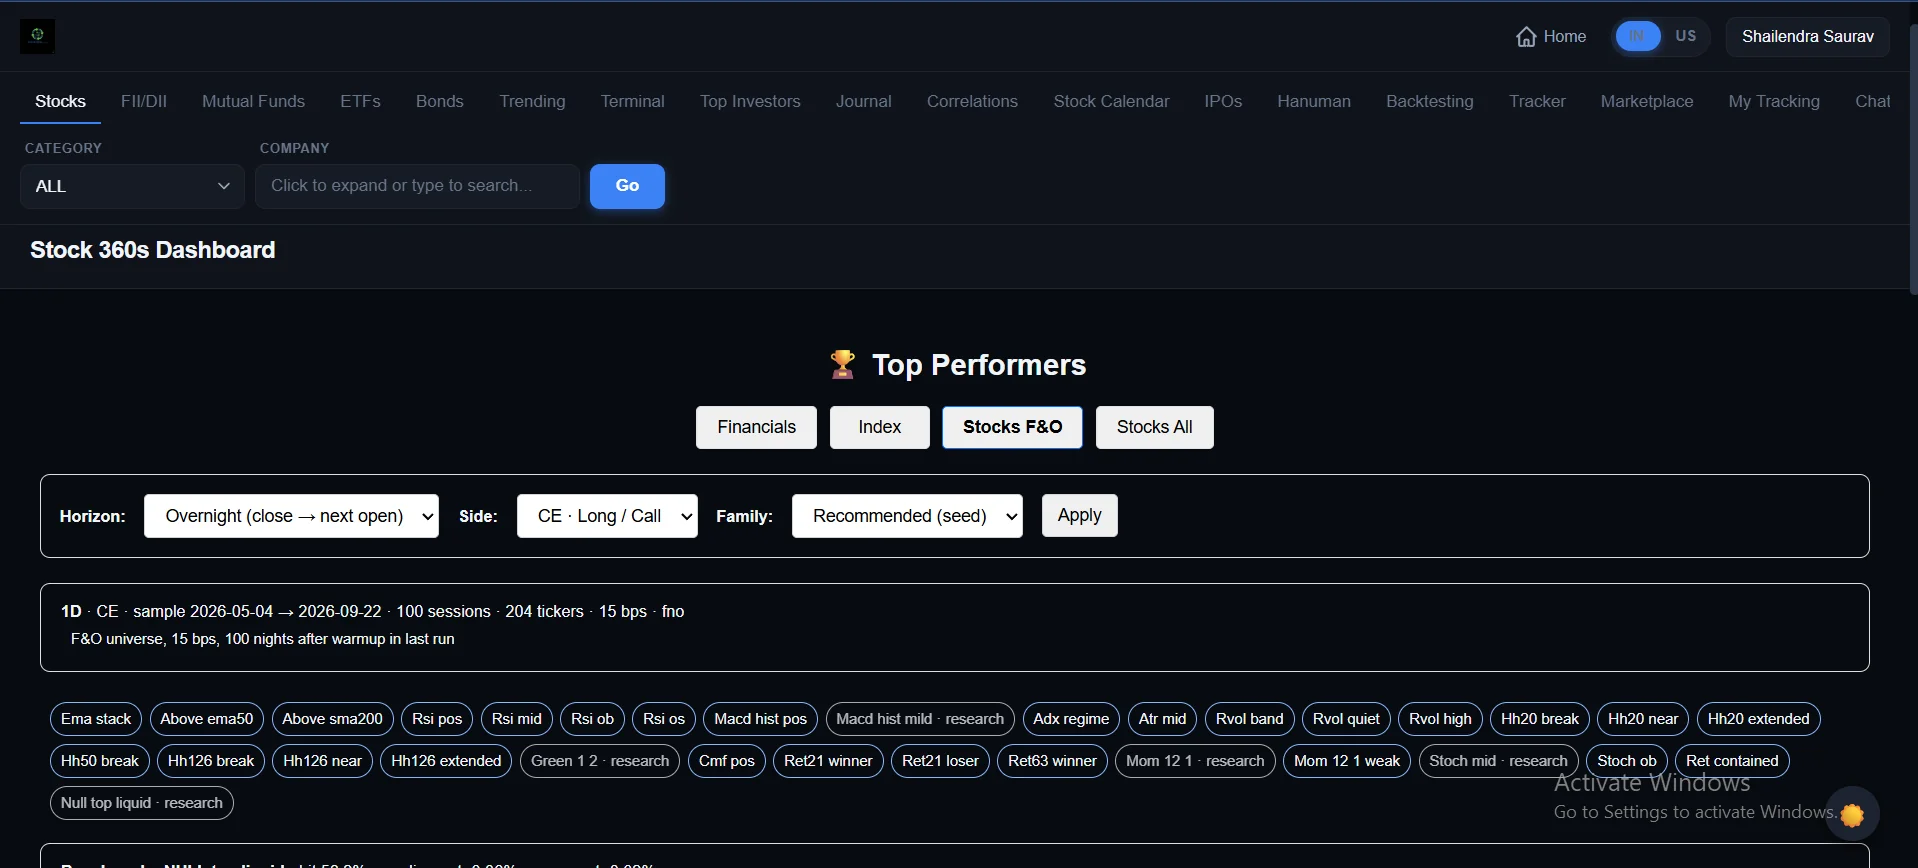Switch market toggle to US
This screenshot has width=1918, height=868.
tap(1686, 36)
